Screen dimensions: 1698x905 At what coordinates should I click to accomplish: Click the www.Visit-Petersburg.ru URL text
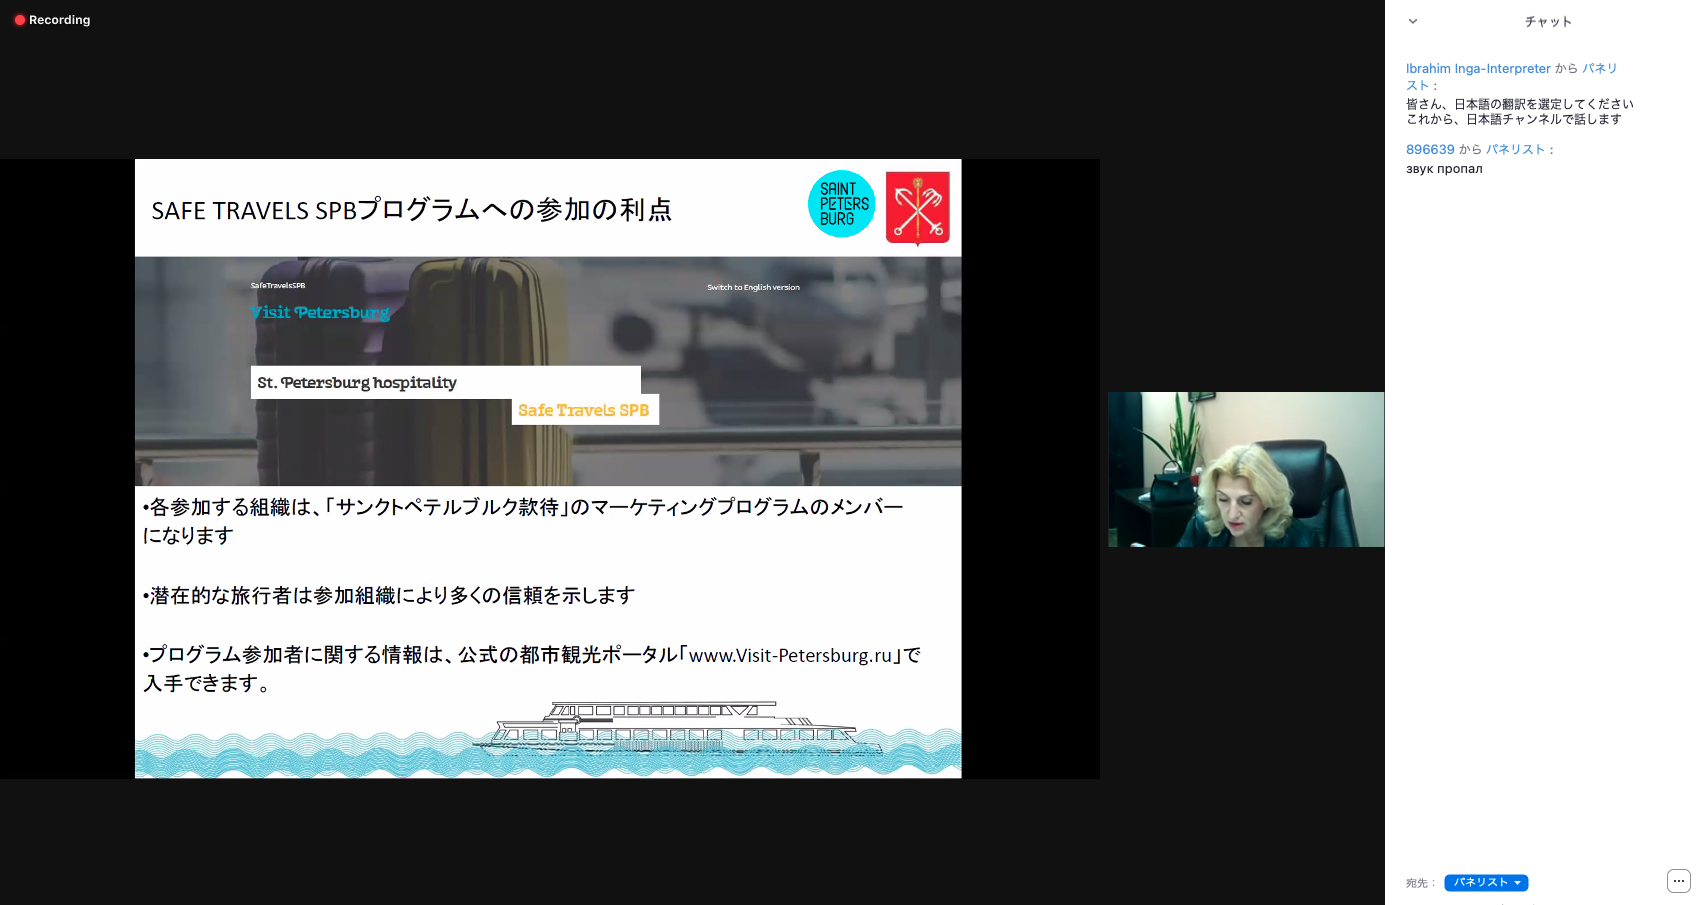(790, 656)
